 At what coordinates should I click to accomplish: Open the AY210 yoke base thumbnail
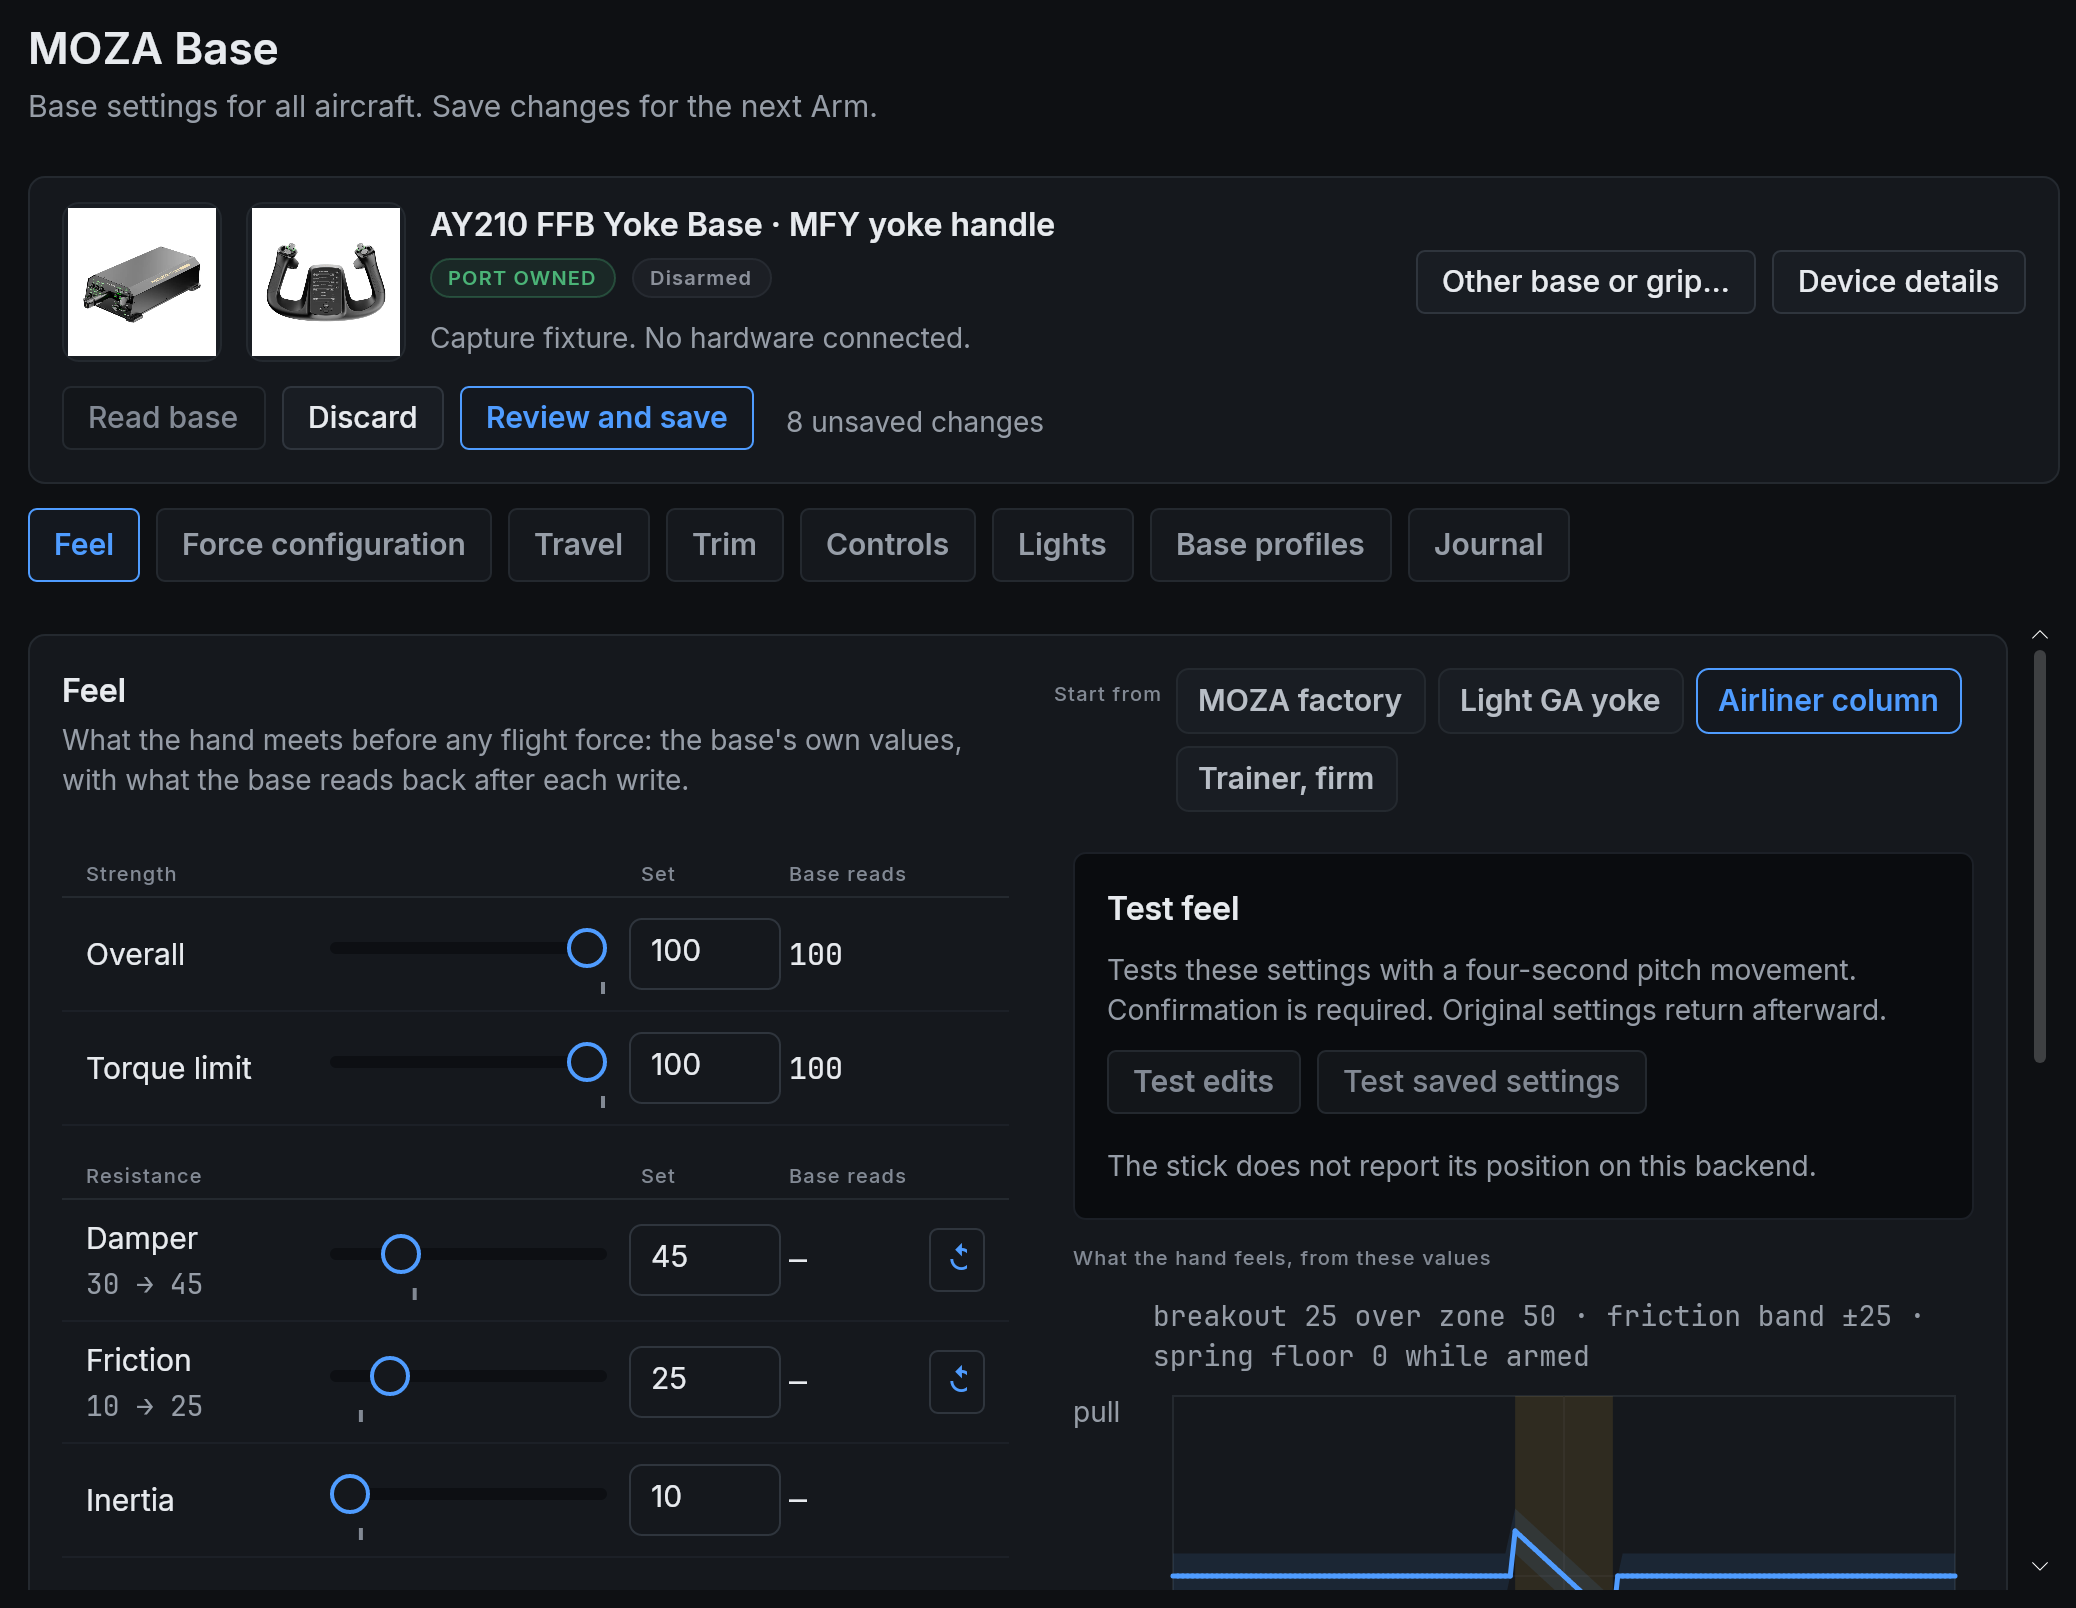[142, 282]
